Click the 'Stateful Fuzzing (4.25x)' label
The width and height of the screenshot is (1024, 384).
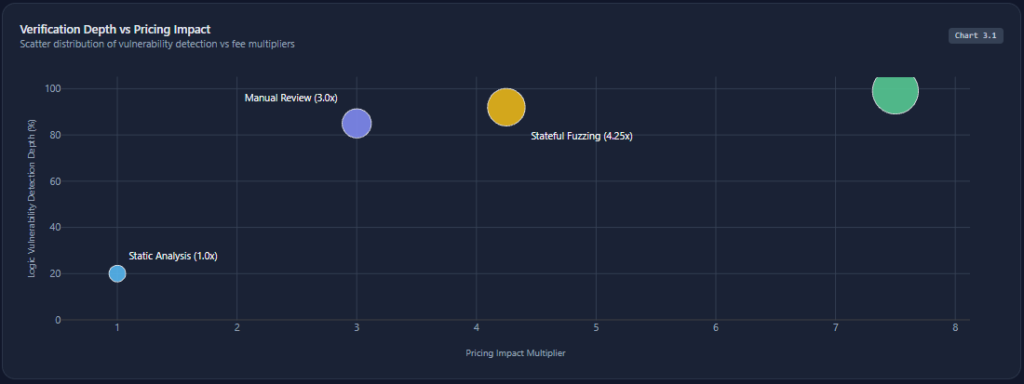(x=582, y=136)
